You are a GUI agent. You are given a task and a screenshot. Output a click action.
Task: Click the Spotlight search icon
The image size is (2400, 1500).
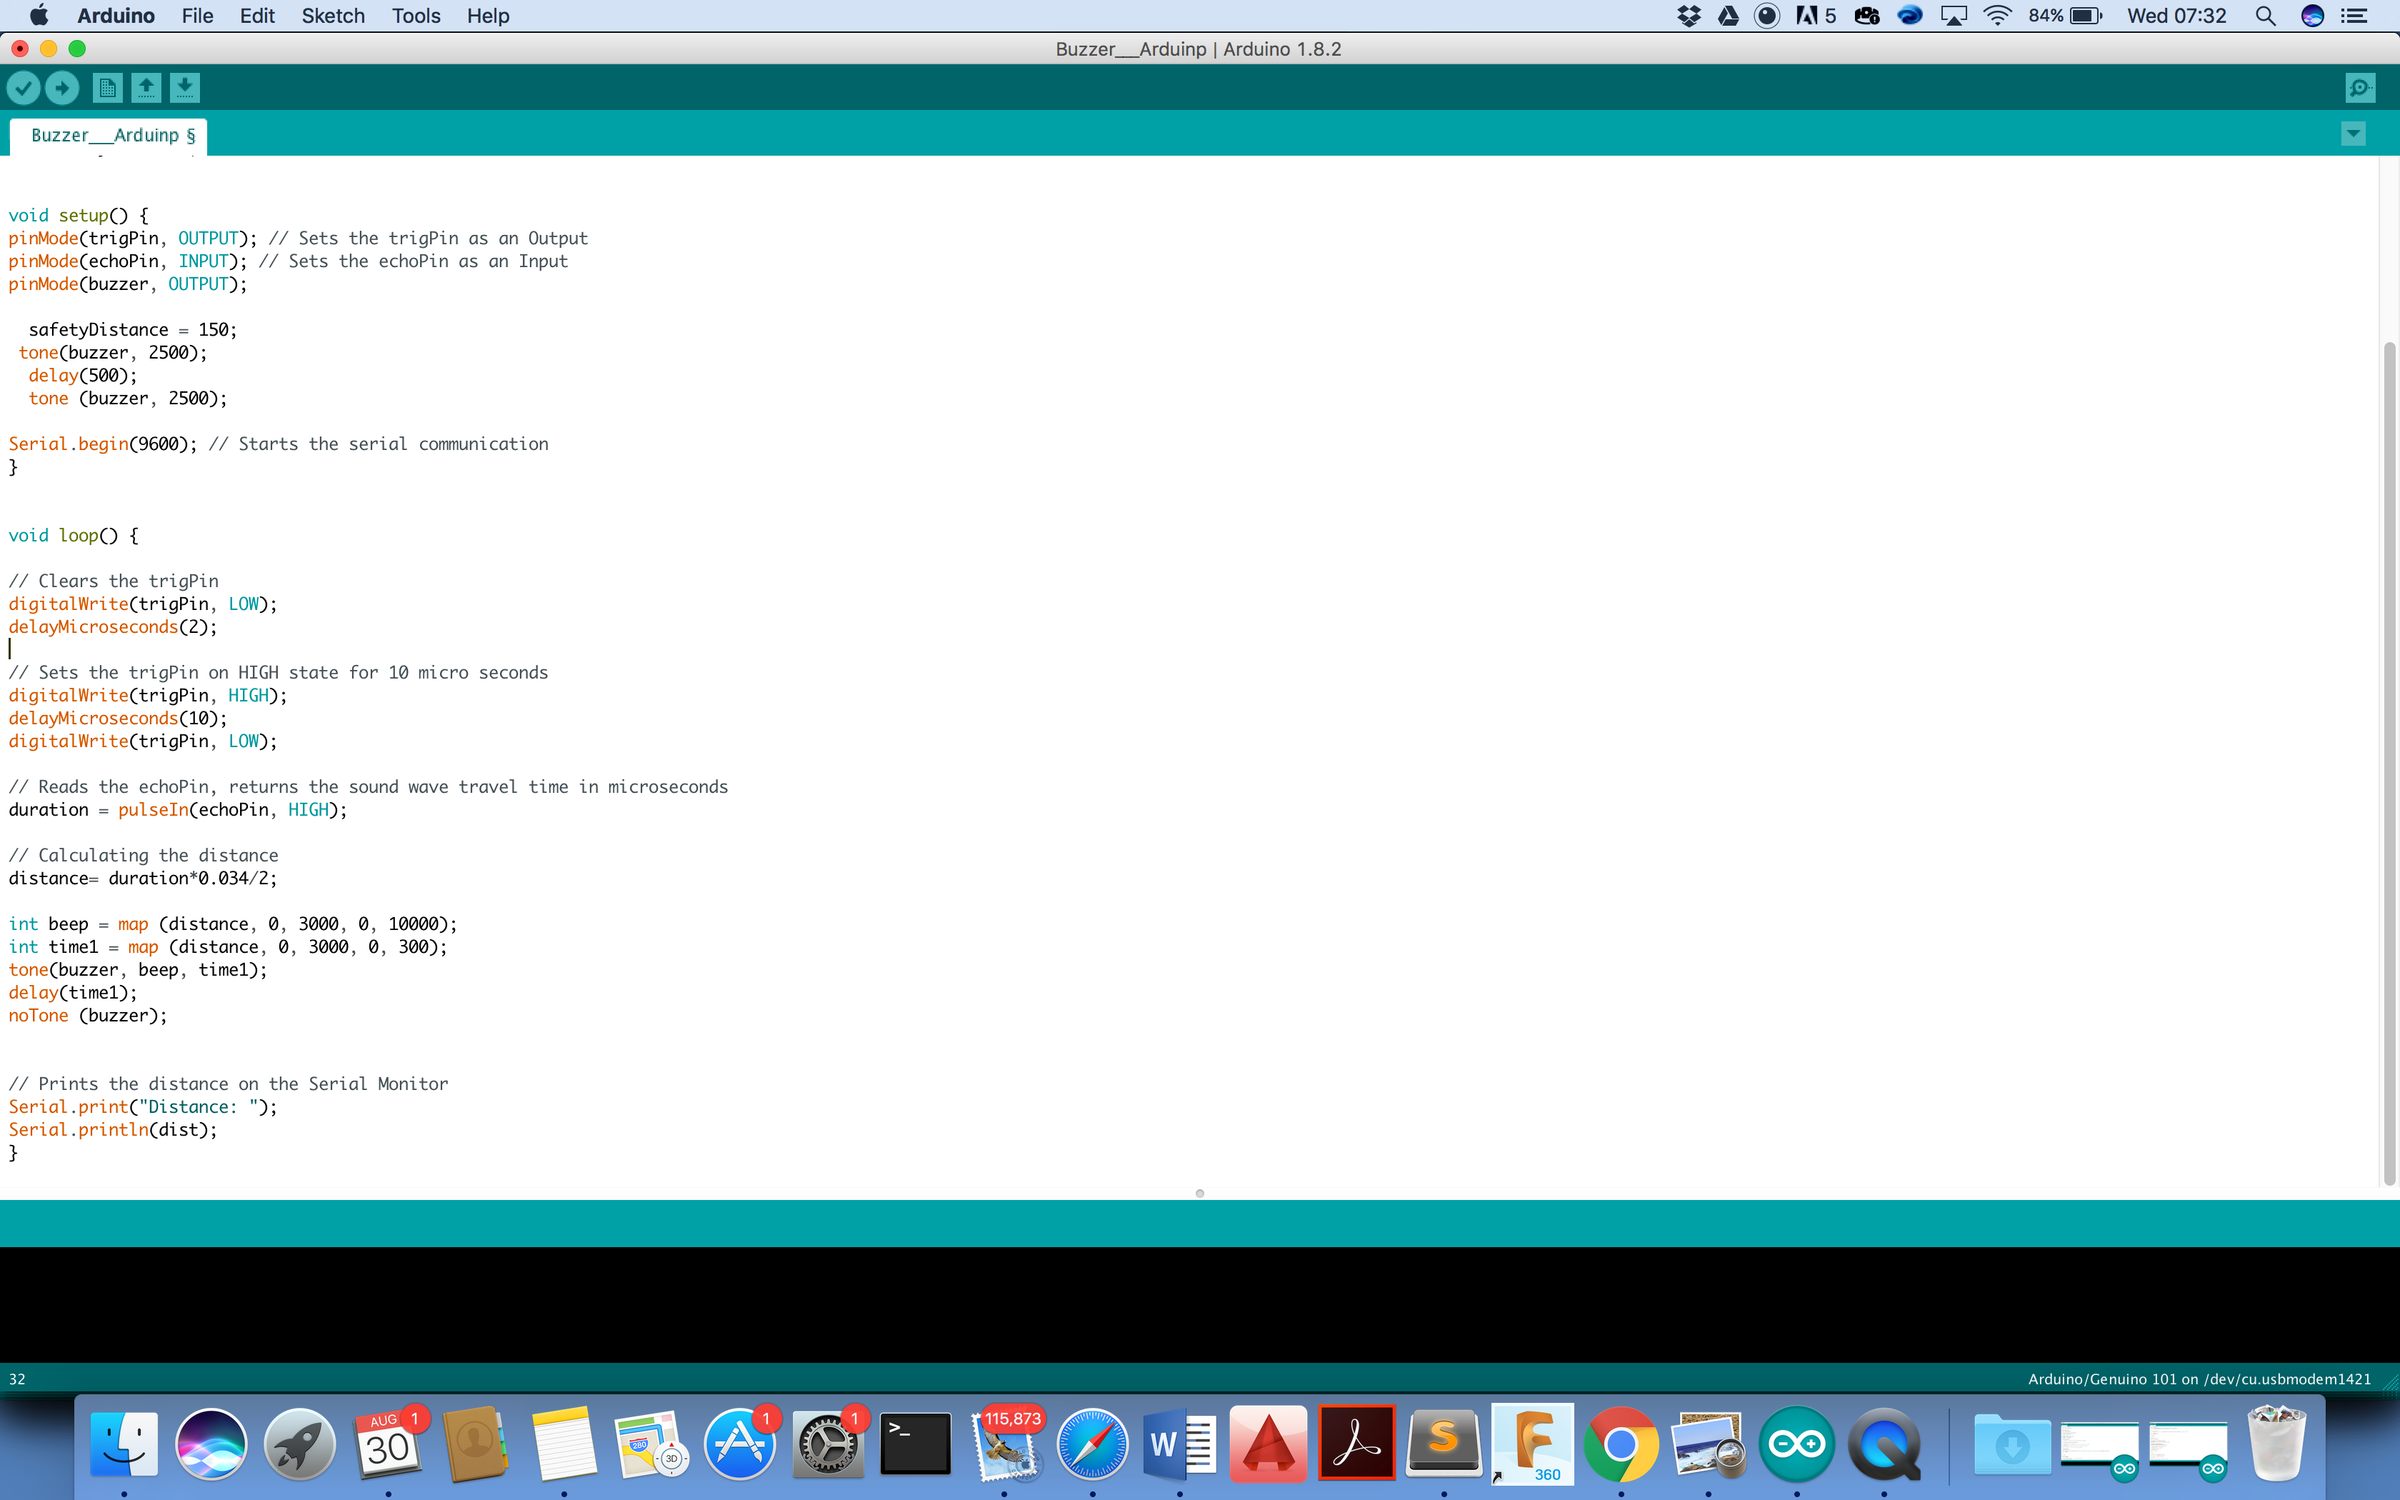pos(2266,16)
